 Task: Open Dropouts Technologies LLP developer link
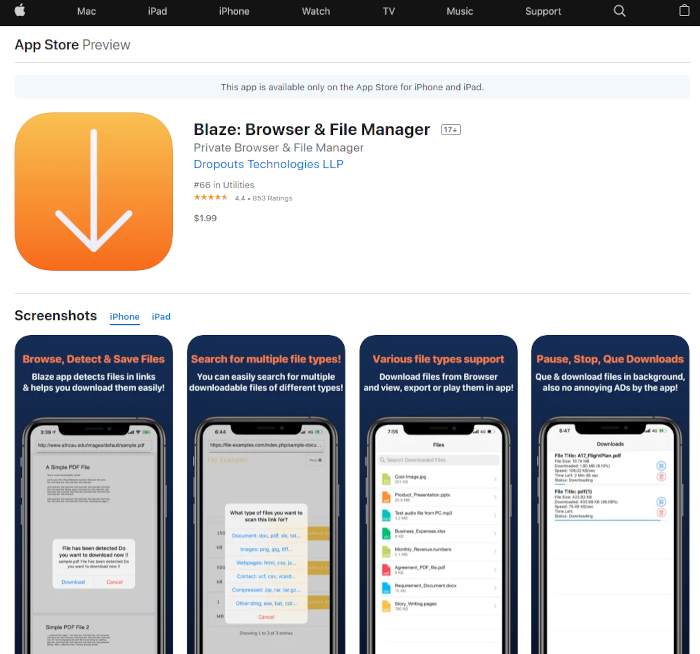point(268,164)
